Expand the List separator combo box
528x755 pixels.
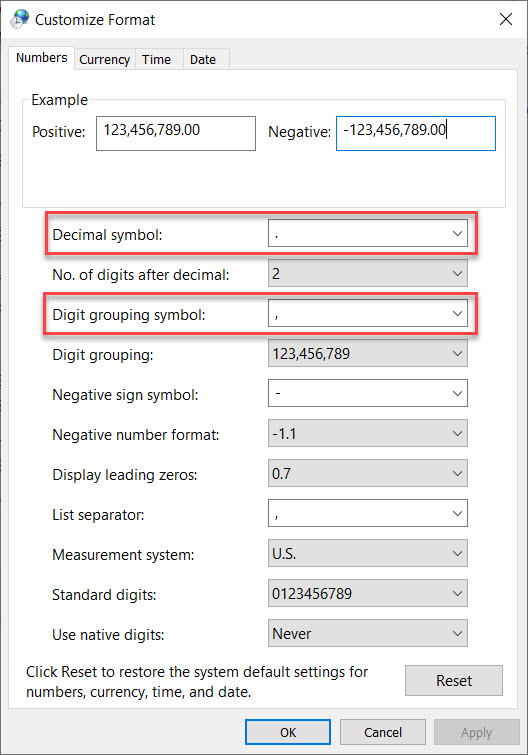coord(368,513)
